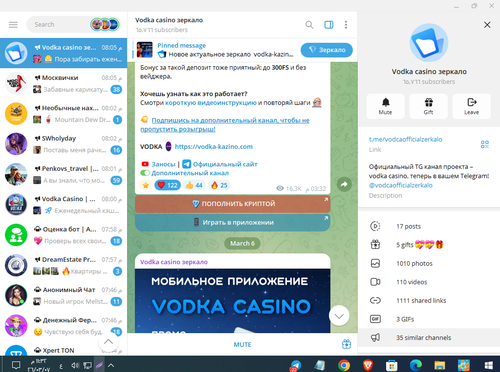Open the hamburger main menu
This screenshot has width=500, height=372.
13,25
